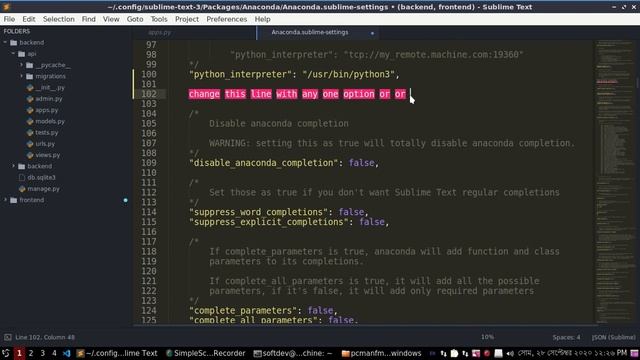Image resolution: width=640 pixels, height=360 pixels.
Task: Click the urls.py Python file icon
Action: 30,144
